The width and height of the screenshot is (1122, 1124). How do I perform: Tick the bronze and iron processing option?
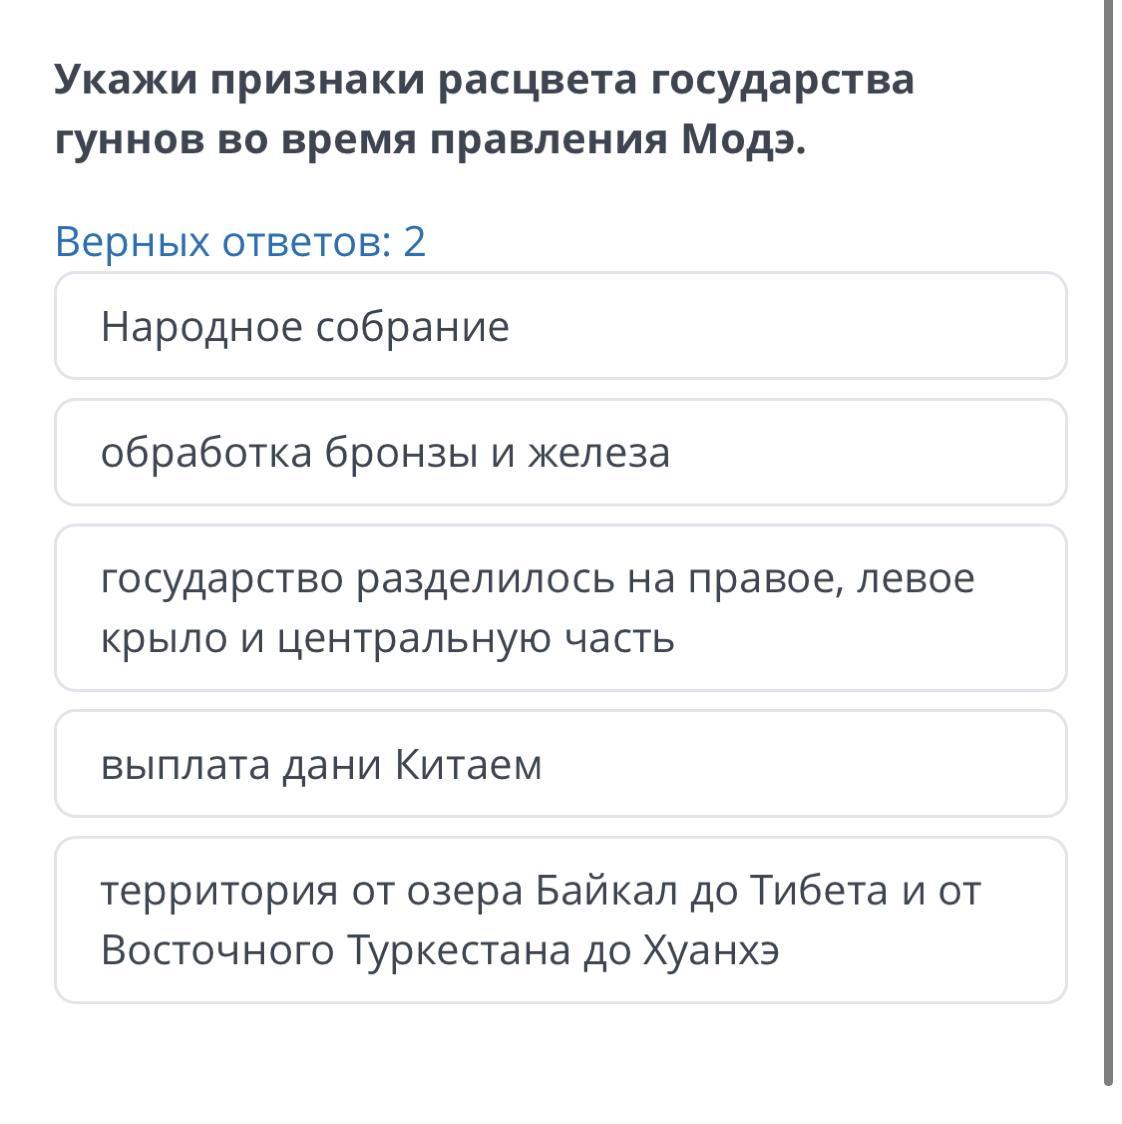560,452
